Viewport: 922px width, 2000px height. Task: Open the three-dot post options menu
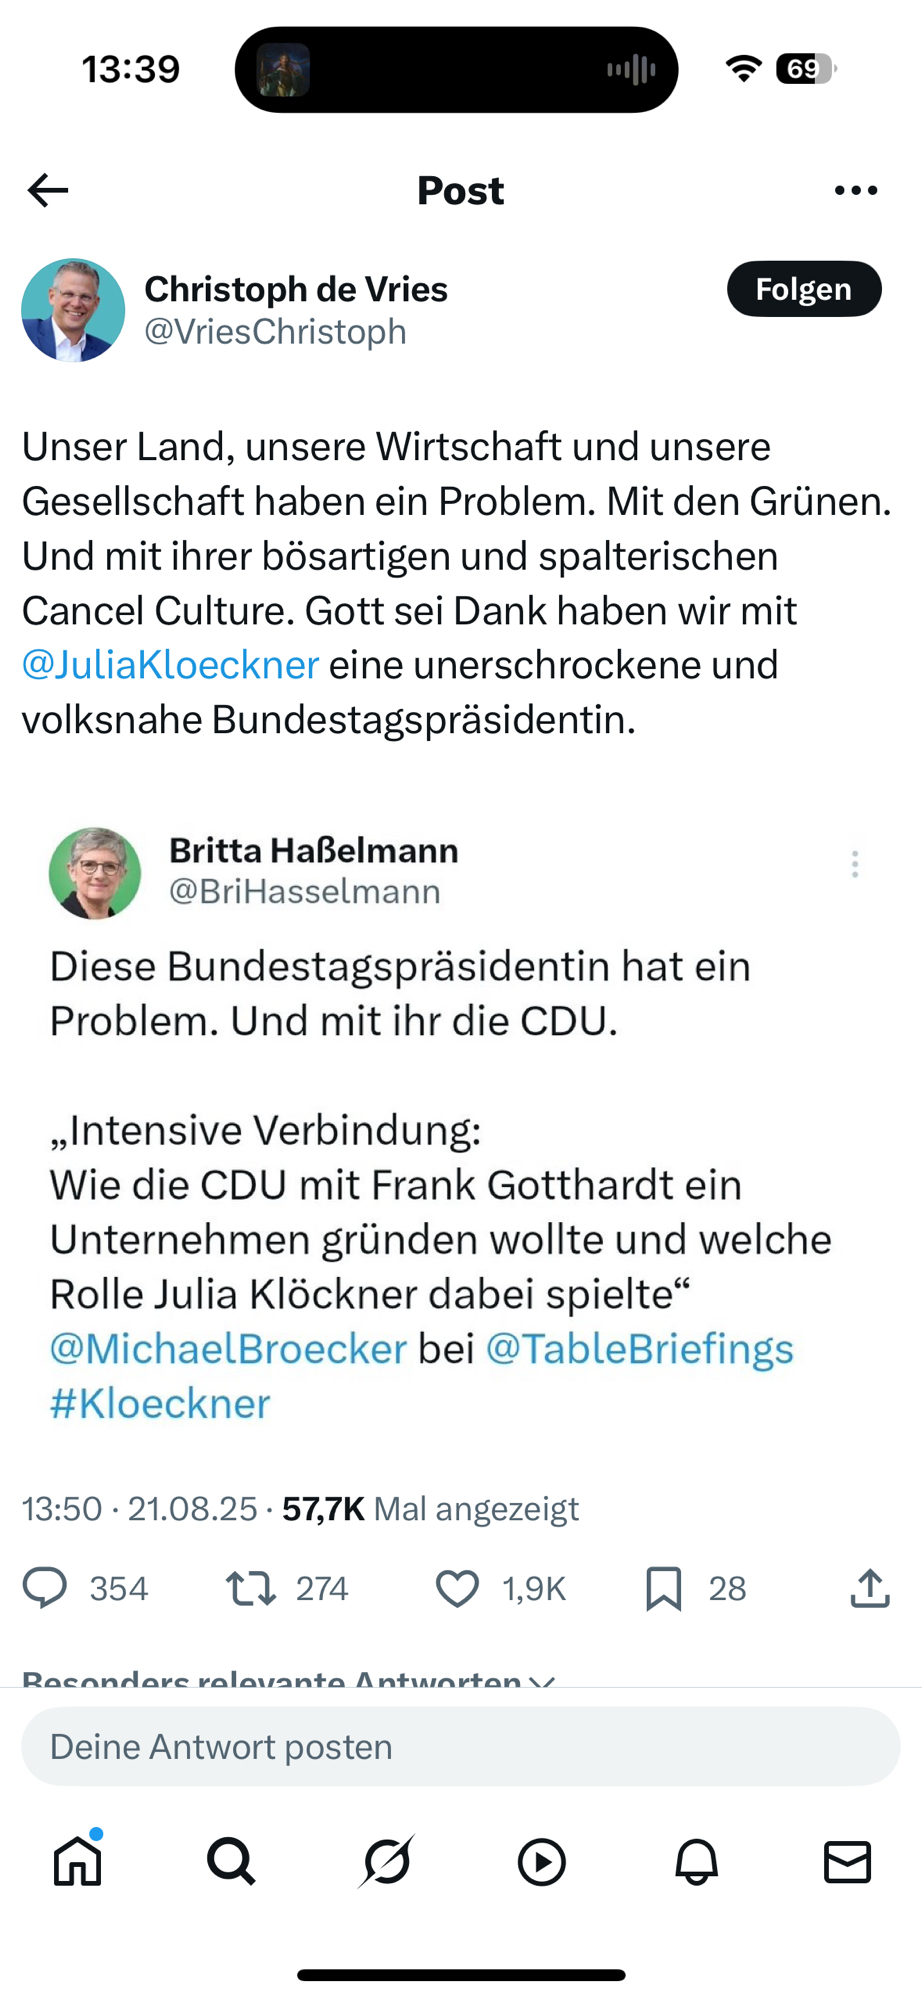856,190
